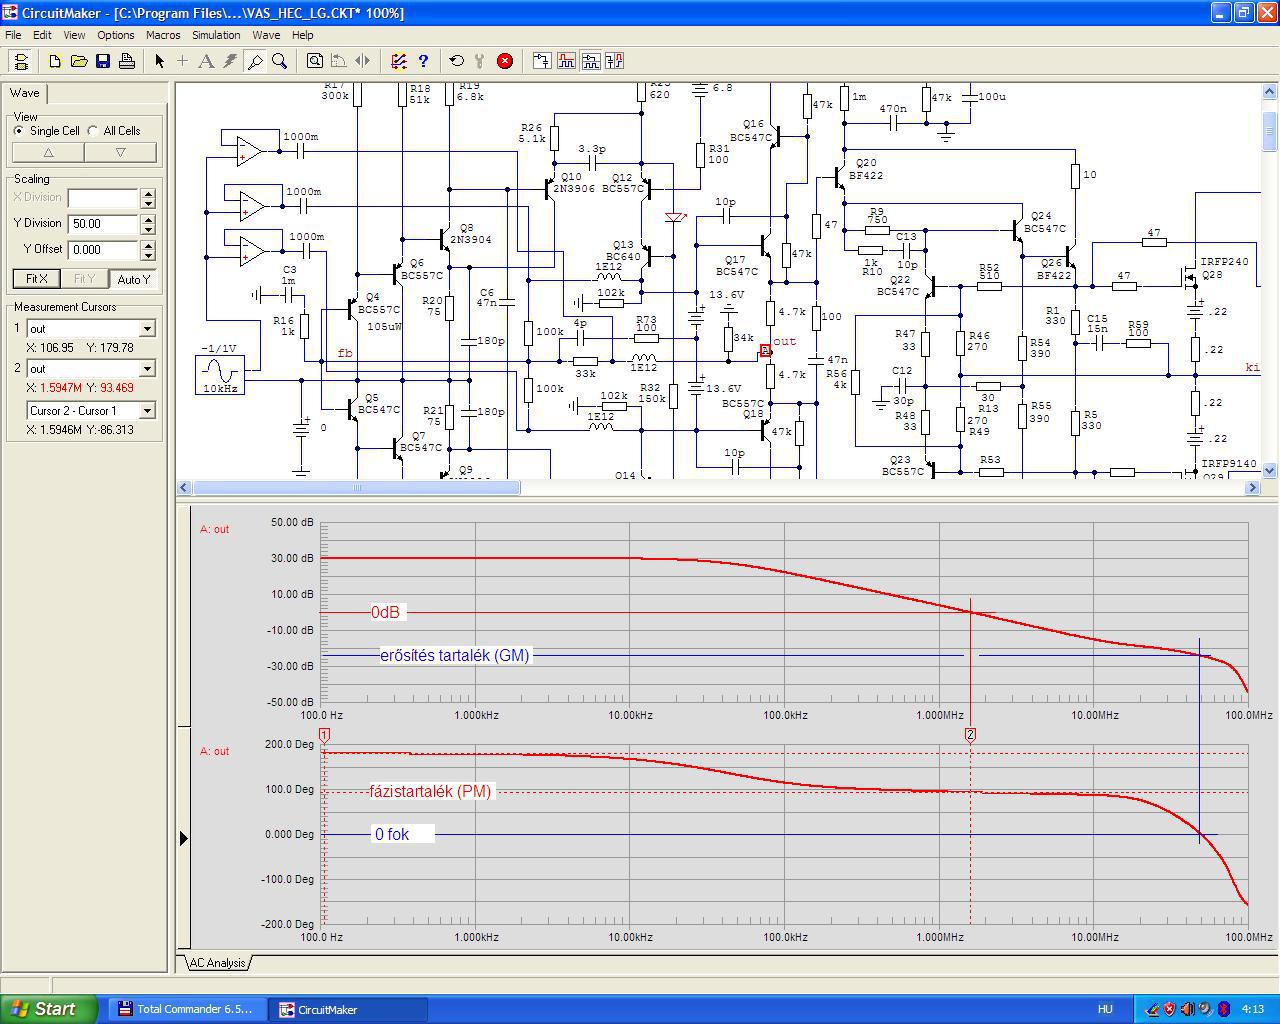Open the folder icon to load a file
1280x1024 pixels.
[79, 61]
